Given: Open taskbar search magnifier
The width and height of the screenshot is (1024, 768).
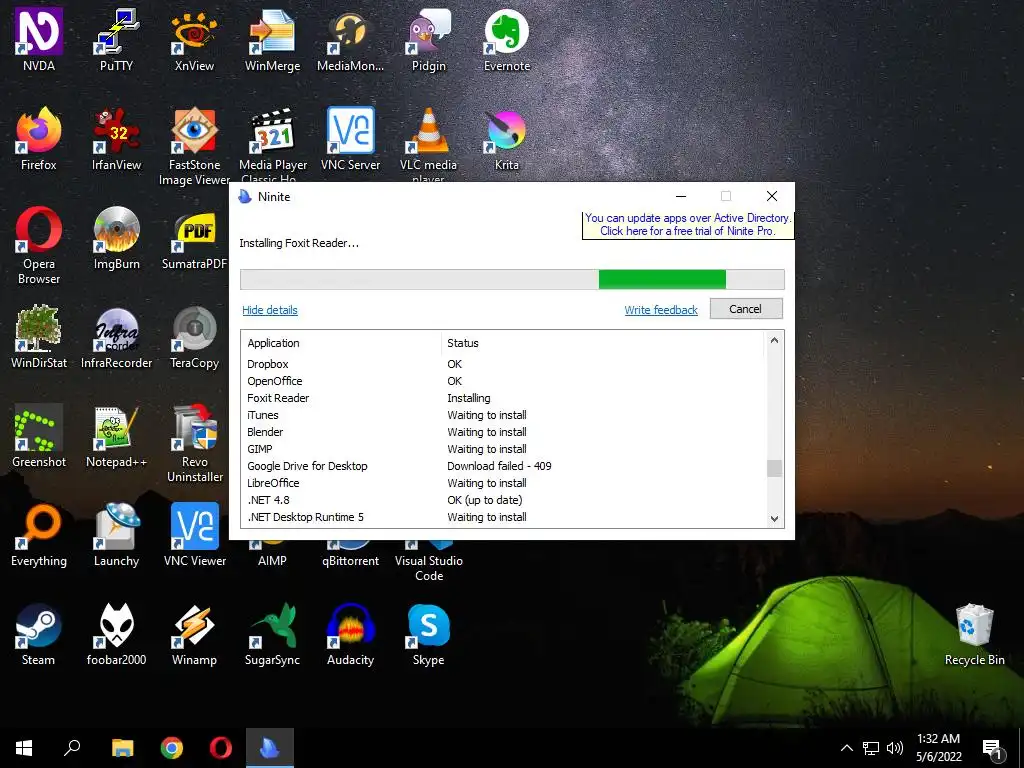Looking at the screenshot, I should point(72,748).
